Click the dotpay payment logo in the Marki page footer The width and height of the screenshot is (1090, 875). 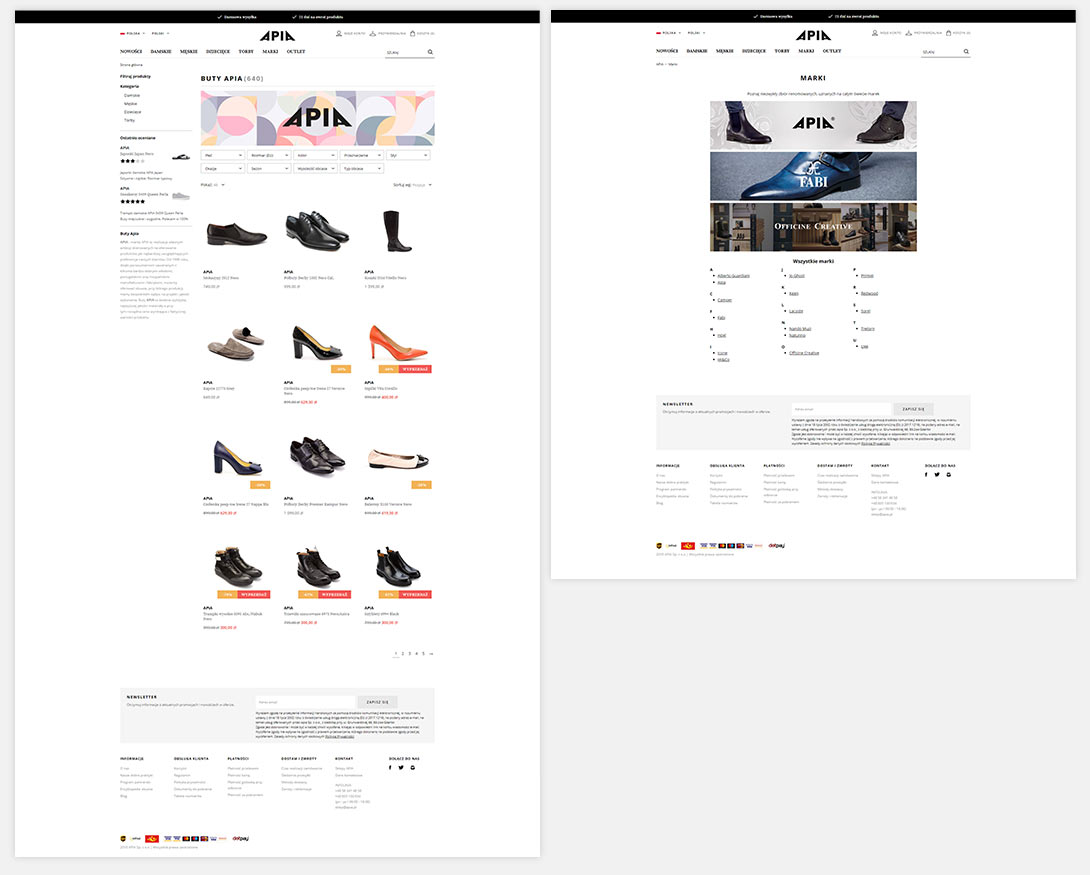[776, 546]
